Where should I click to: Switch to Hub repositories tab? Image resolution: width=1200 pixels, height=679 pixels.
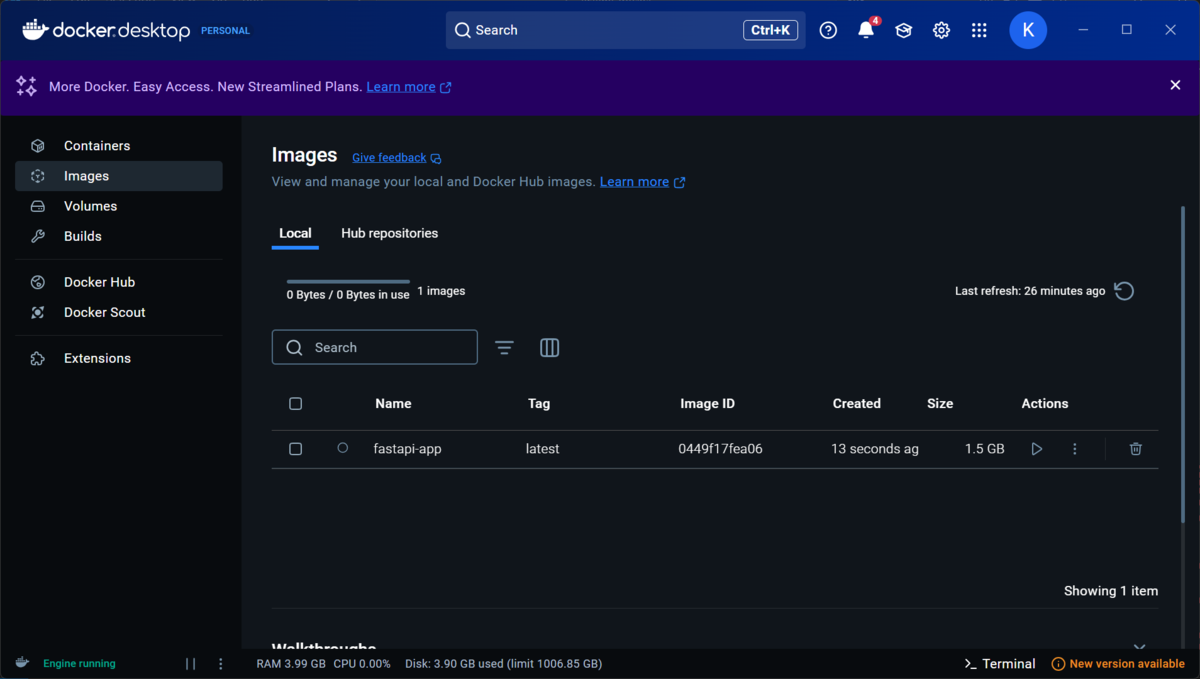389,233
